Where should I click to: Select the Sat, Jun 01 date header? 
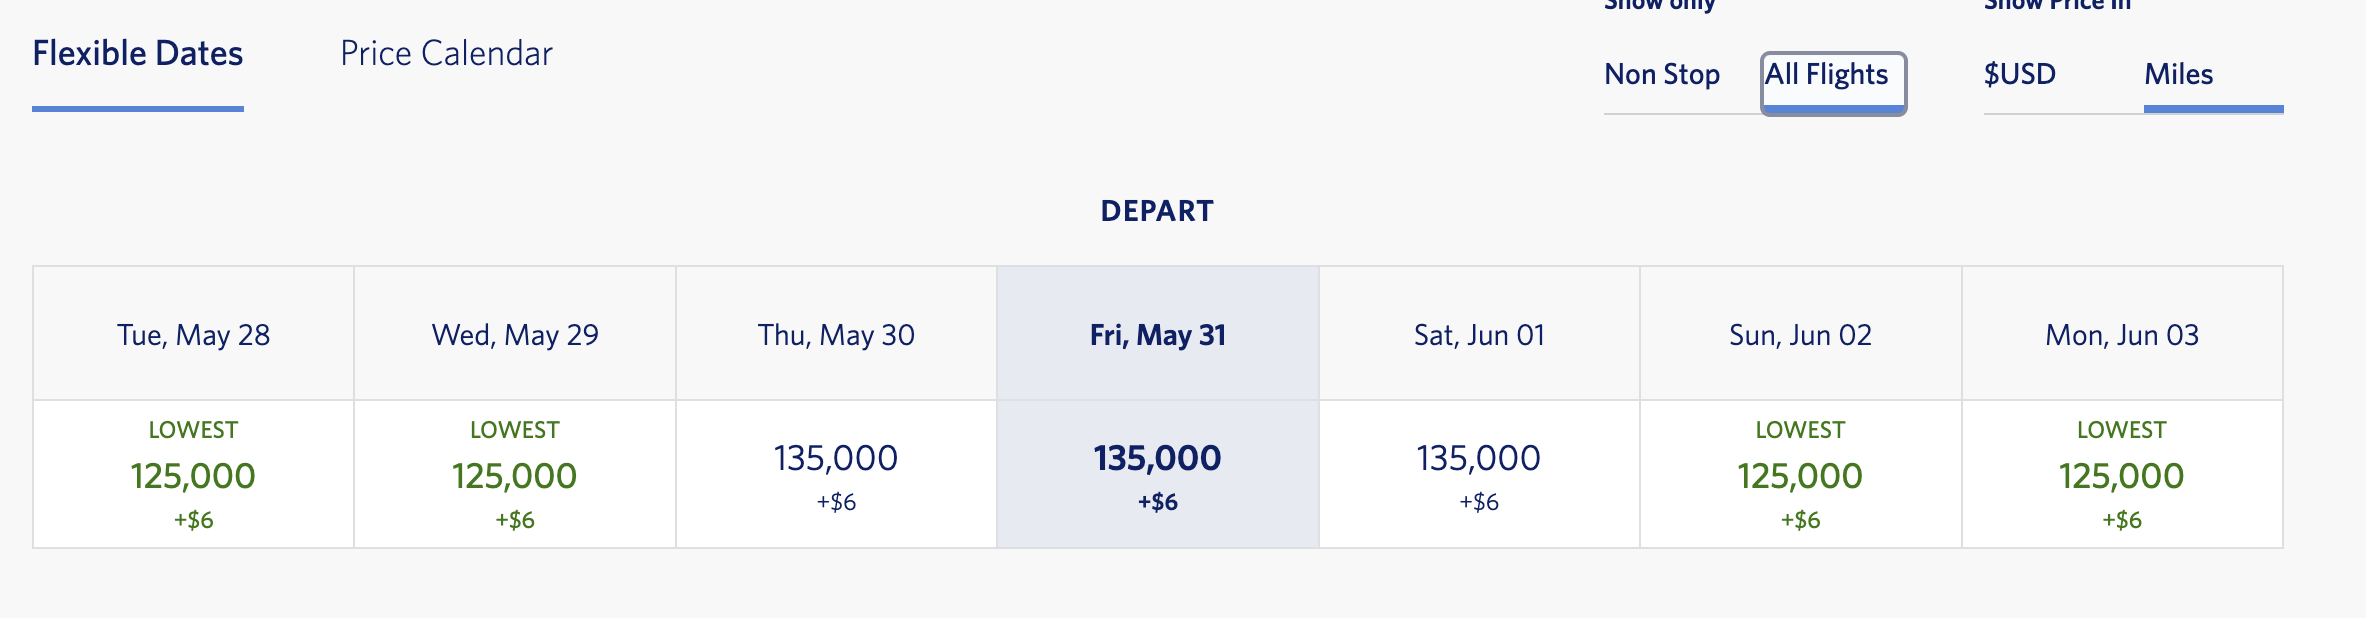[1479, 335]
